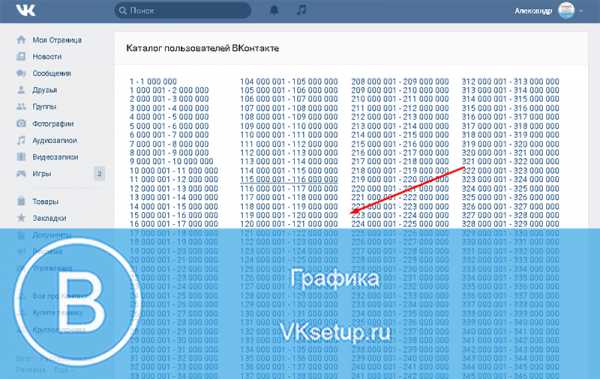Open range 1 000 001 - 2 000 000
Screen dimensions: 600x379
pyautogui.click(x=169, y=90)
